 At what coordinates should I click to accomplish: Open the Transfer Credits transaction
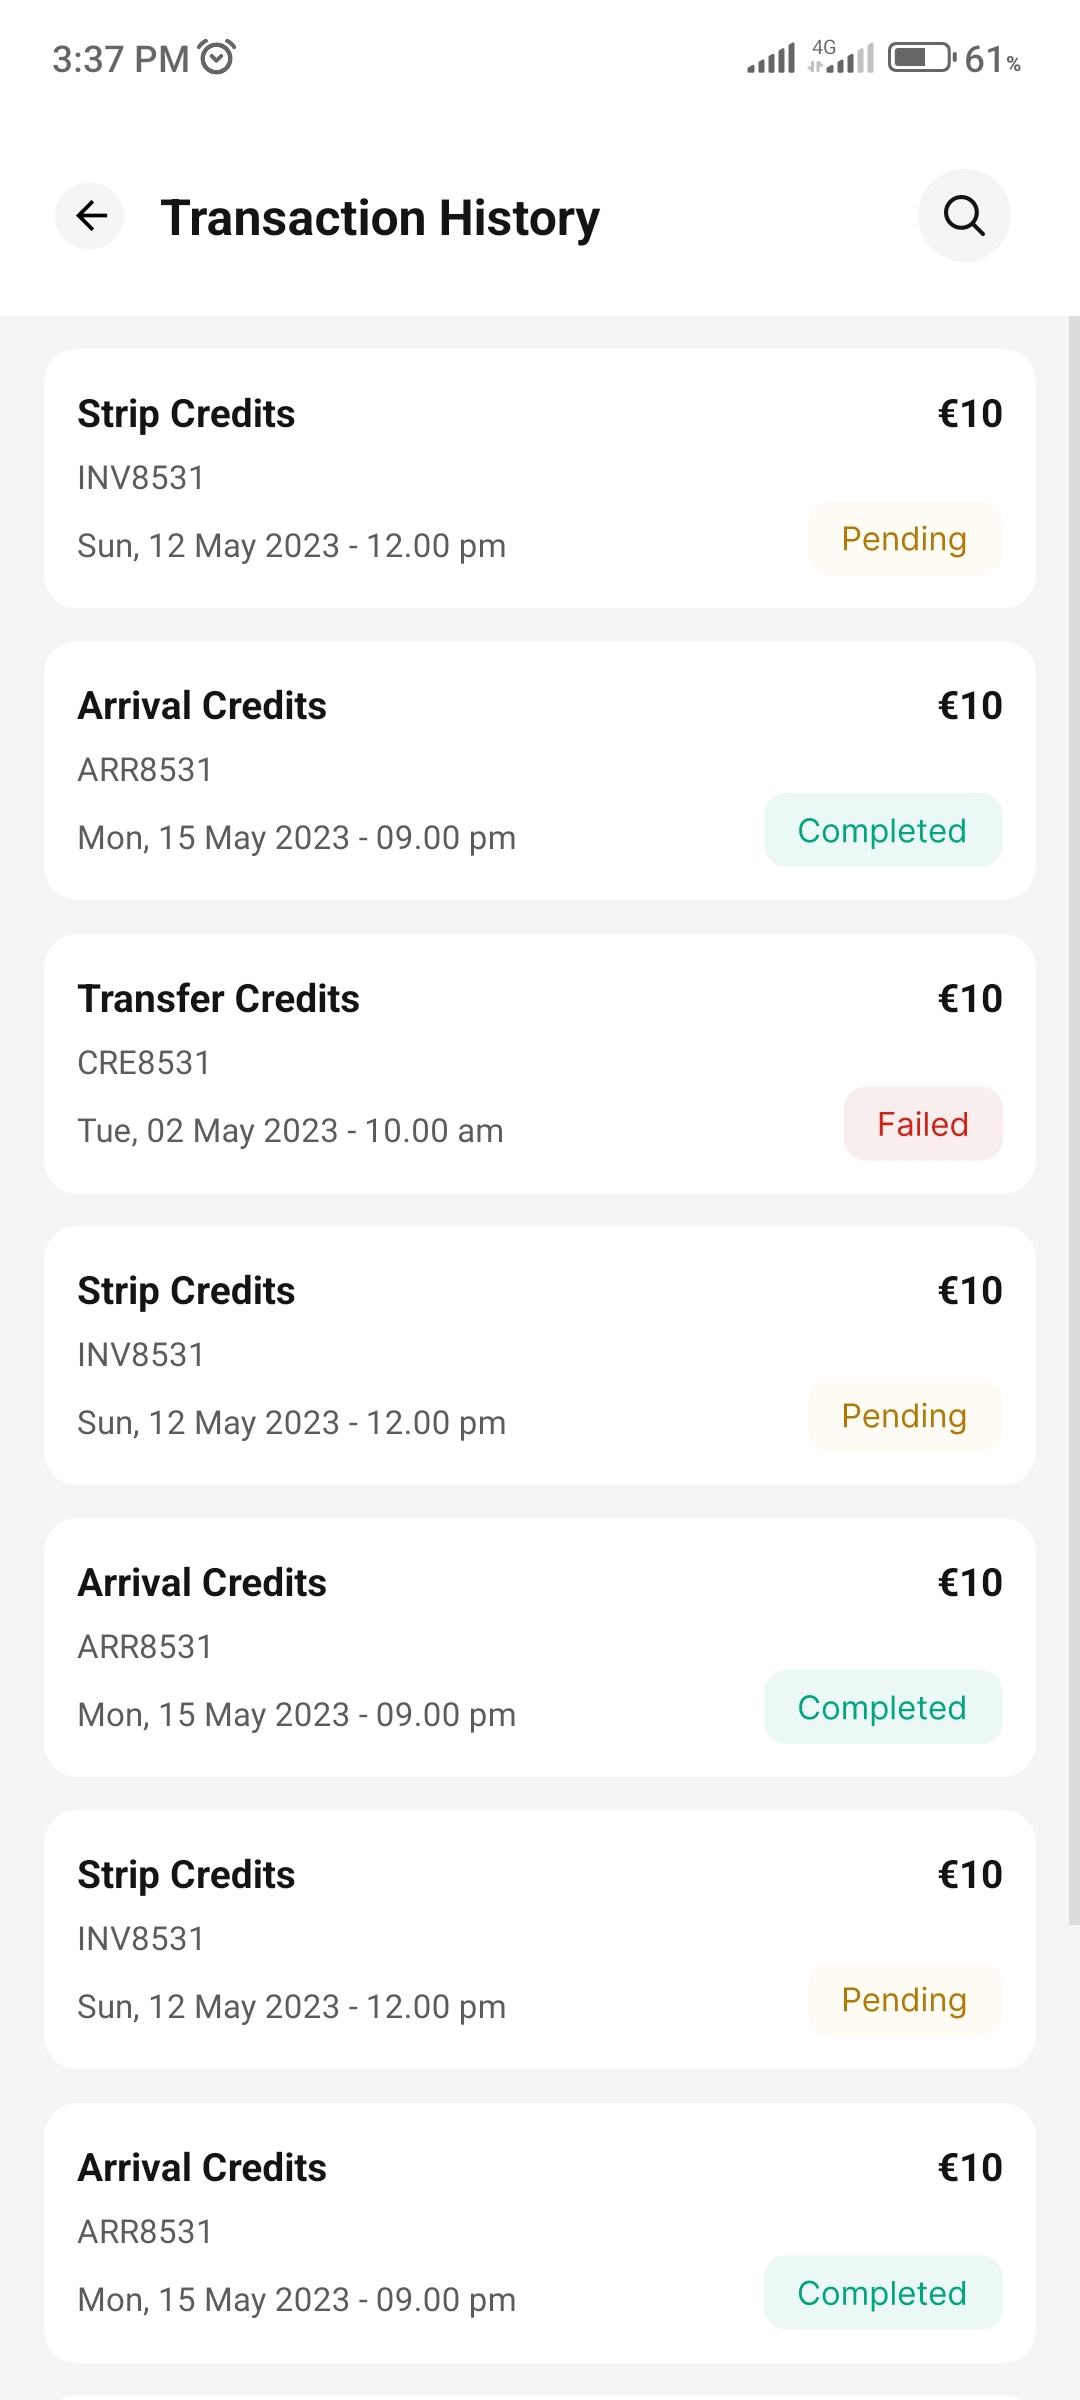[x=218, y=999]
